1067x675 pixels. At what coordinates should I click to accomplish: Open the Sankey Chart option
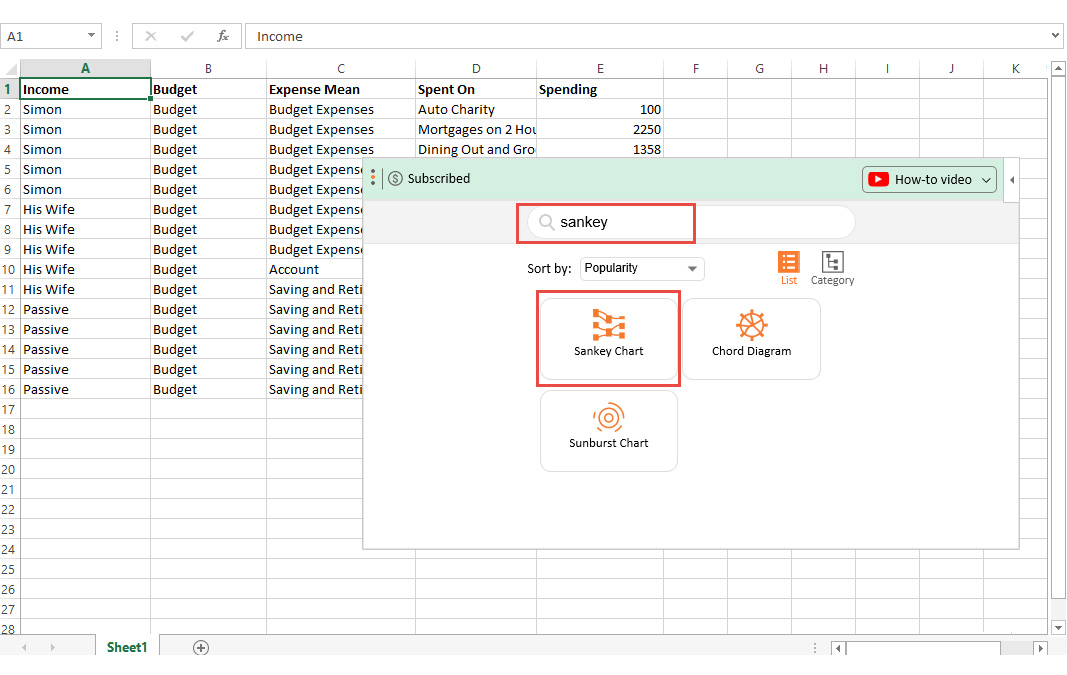pos(608,338)
